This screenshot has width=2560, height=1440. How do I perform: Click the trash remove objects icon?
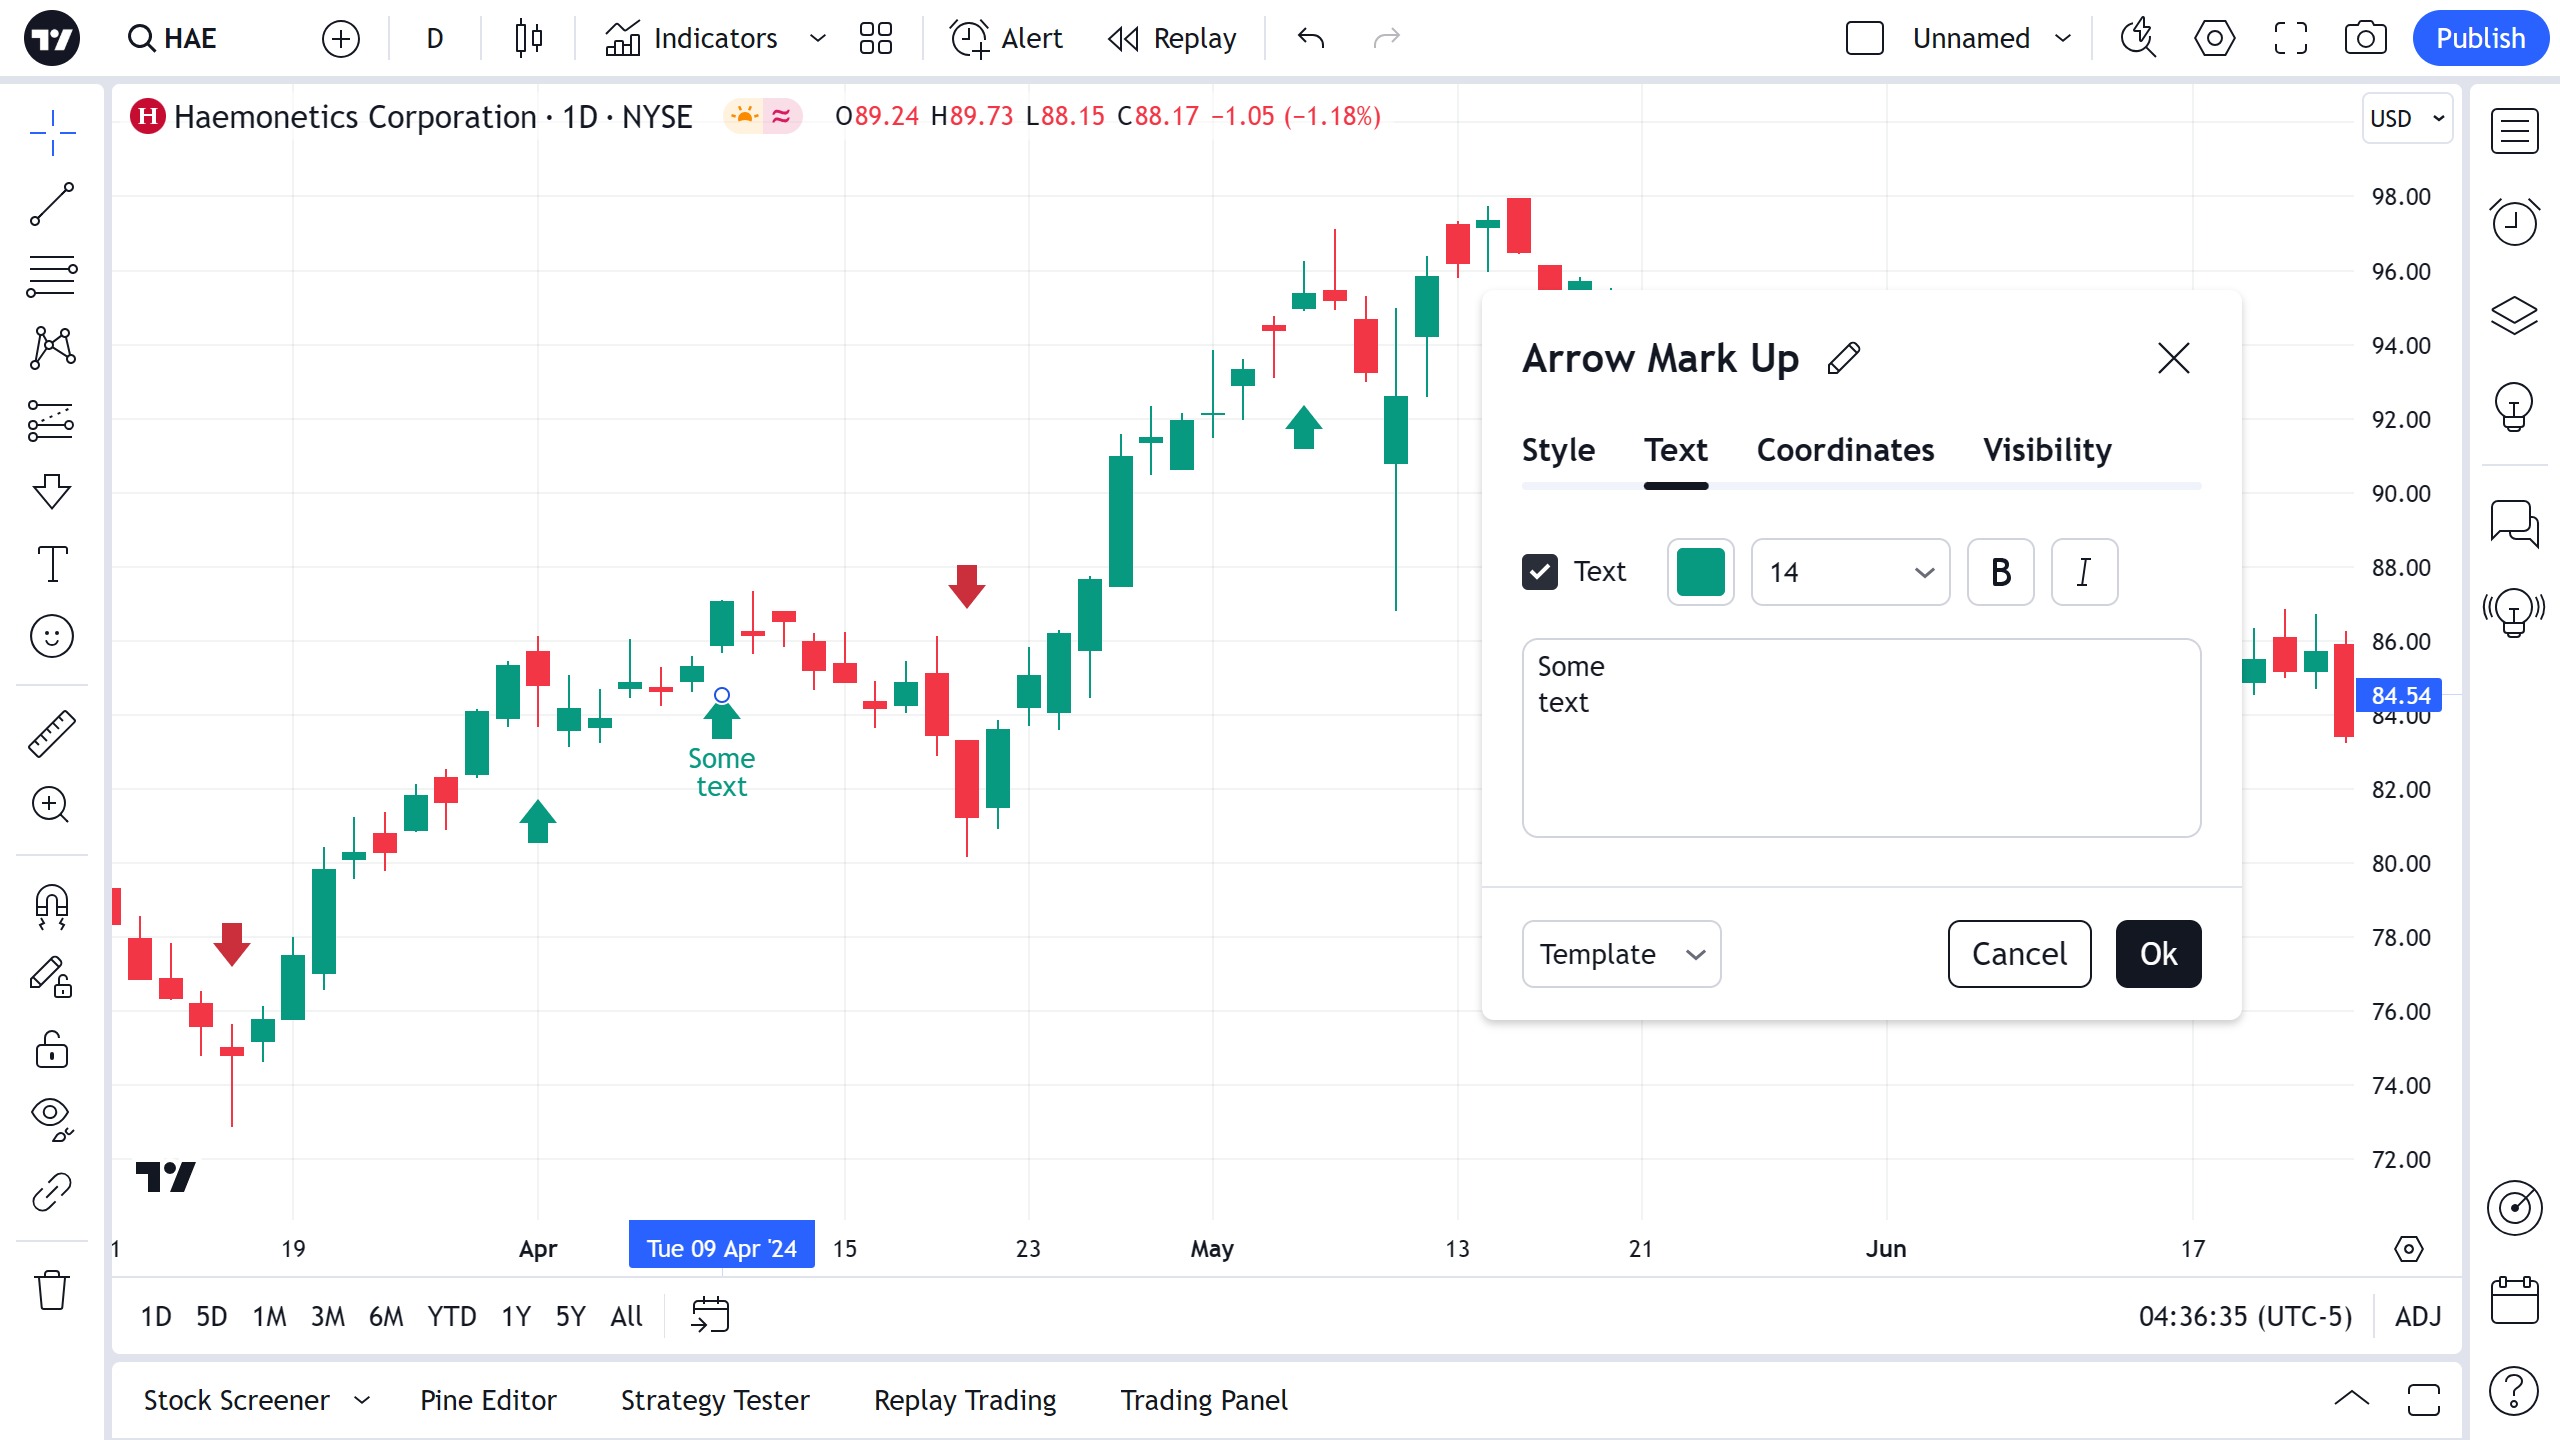52,1290
